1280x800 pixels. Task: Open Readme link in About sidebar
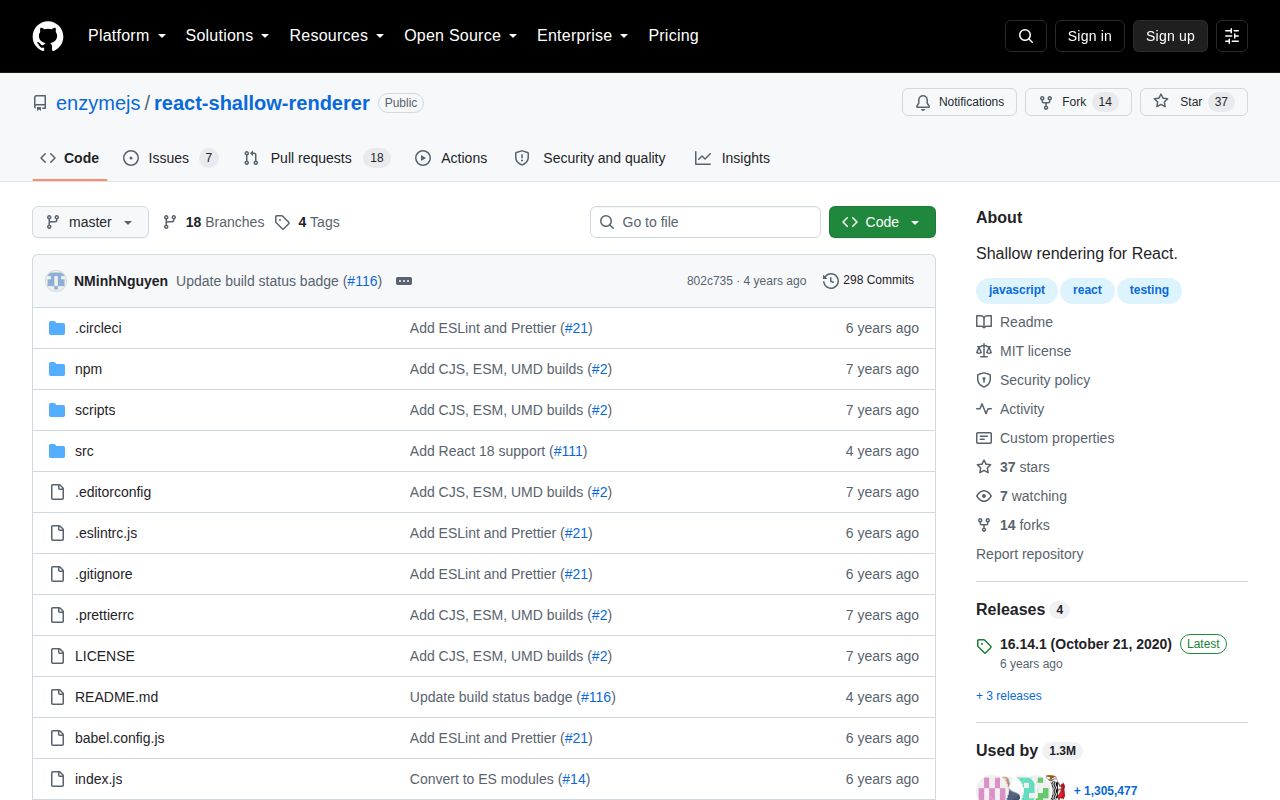pyautogui.click(x=1014, y=322)
